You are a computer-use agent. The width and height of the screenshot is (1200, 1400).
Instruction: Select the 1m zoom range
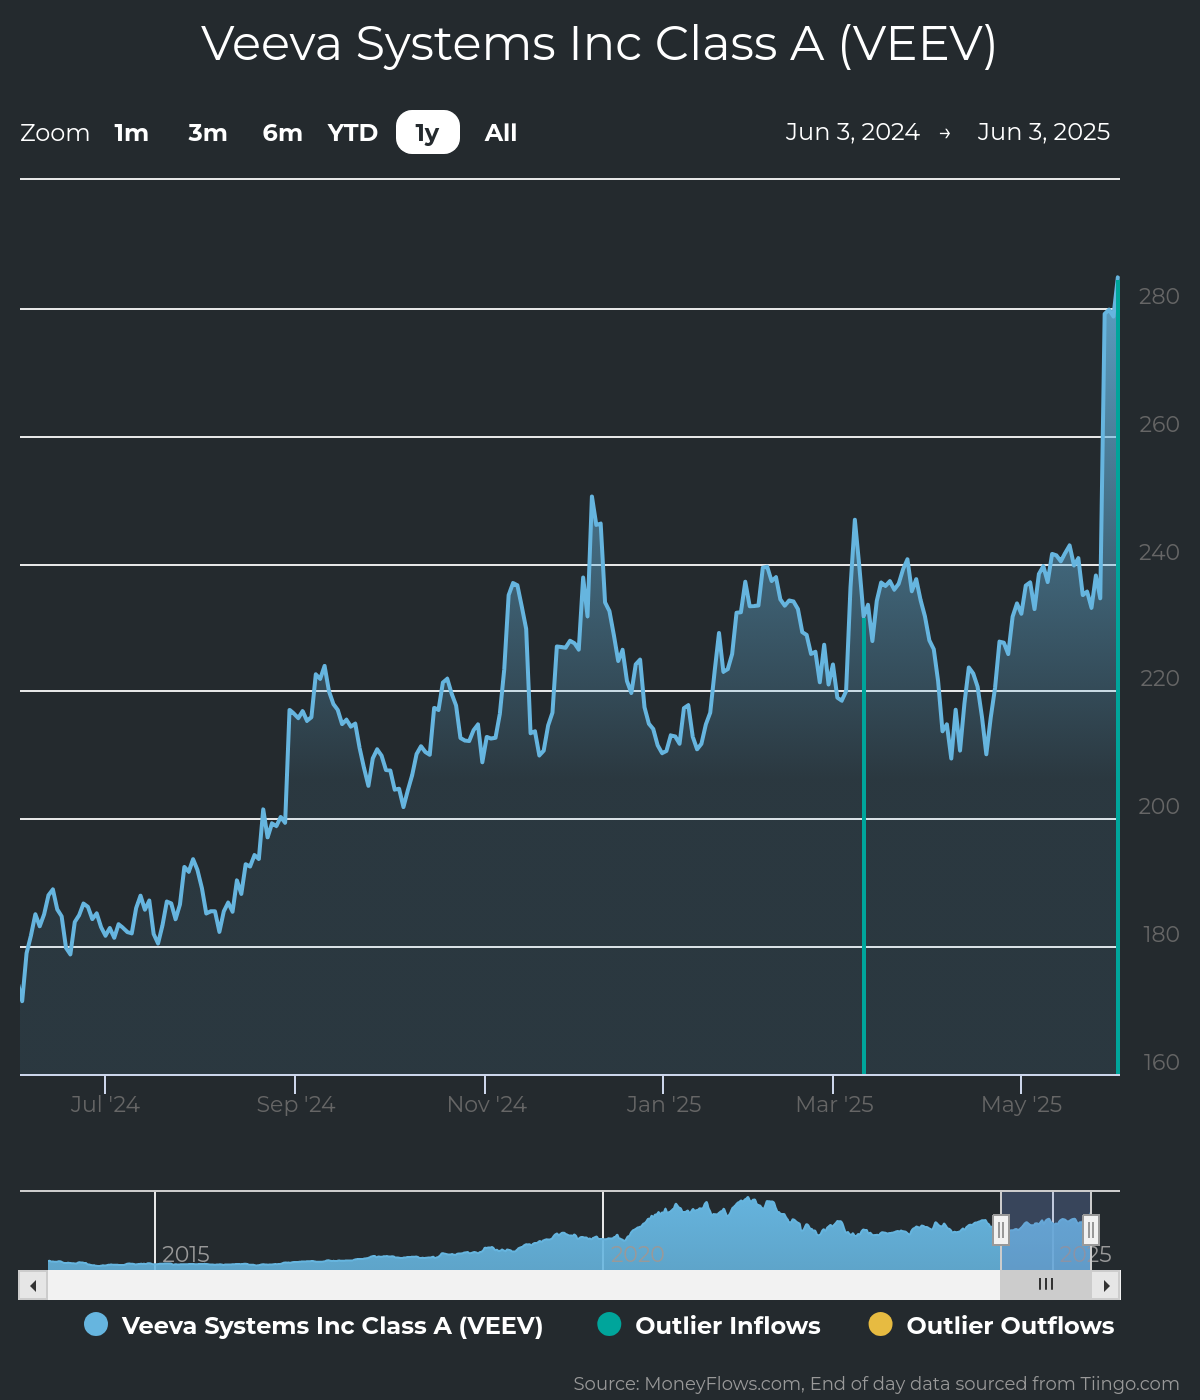click(x=131, y=133)
